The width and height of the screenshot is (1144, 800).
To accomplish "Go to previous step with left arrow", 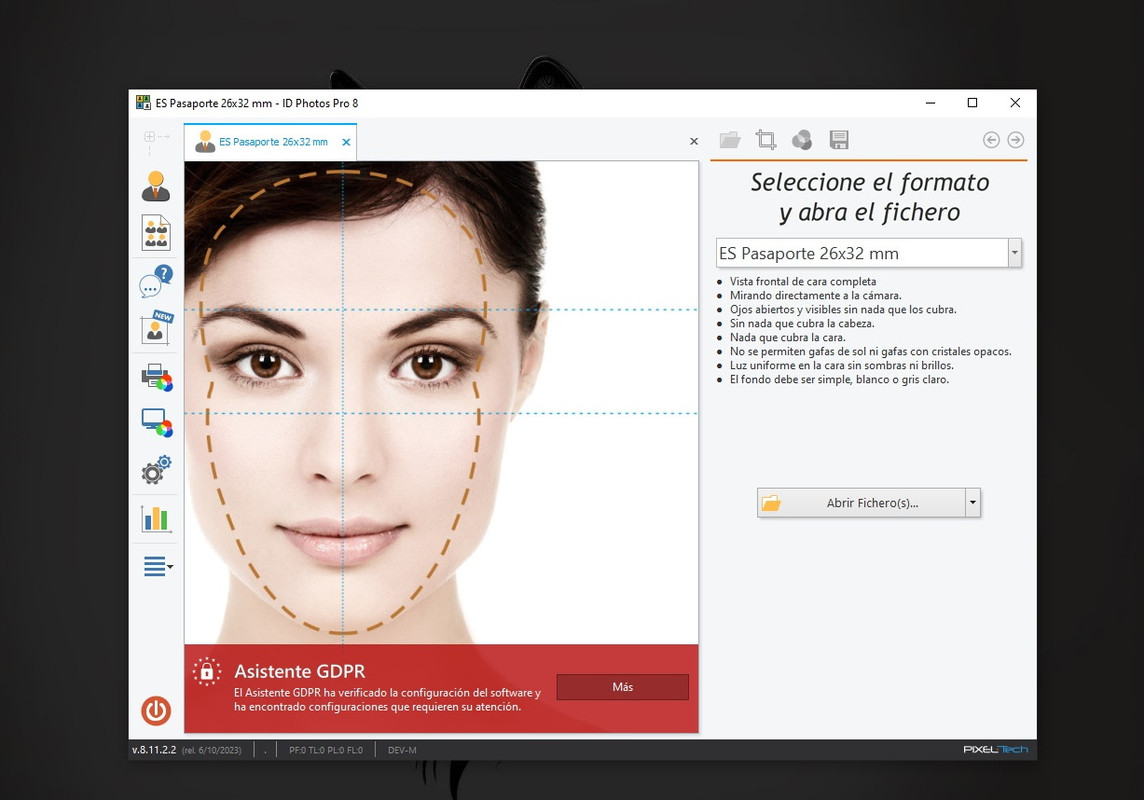I will click(991, 140).
